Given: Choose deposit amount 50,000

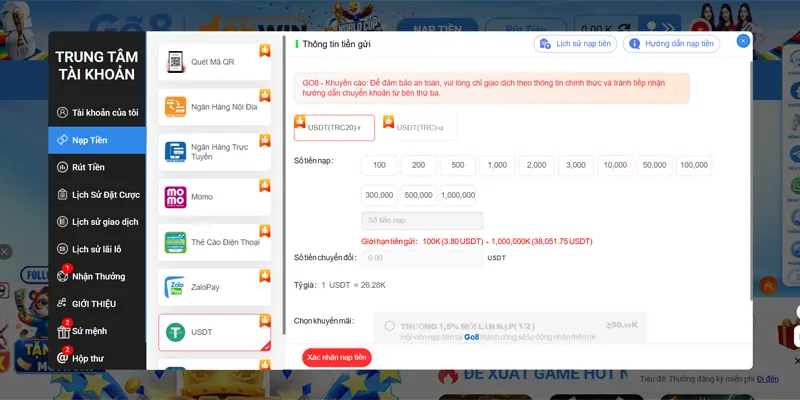Looking at the screenshot, I should click(655, 165).
